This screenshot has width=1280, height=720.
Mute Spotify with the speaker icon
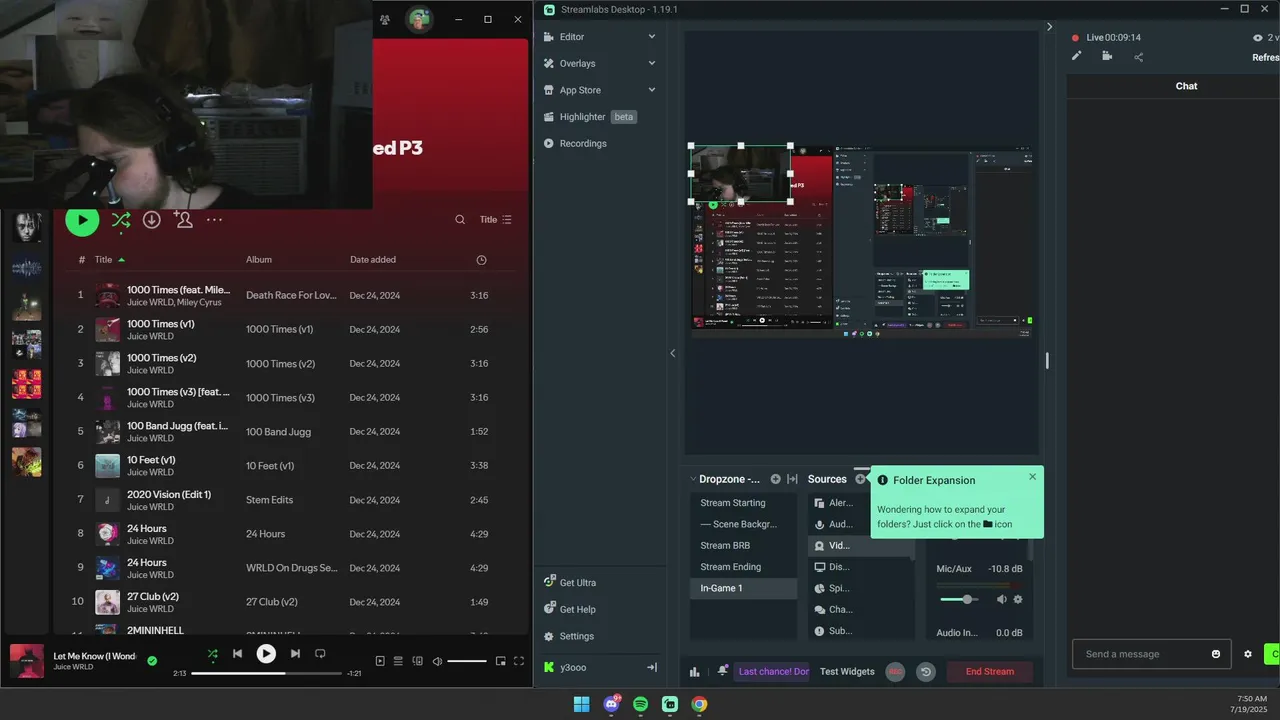point(437,661)
